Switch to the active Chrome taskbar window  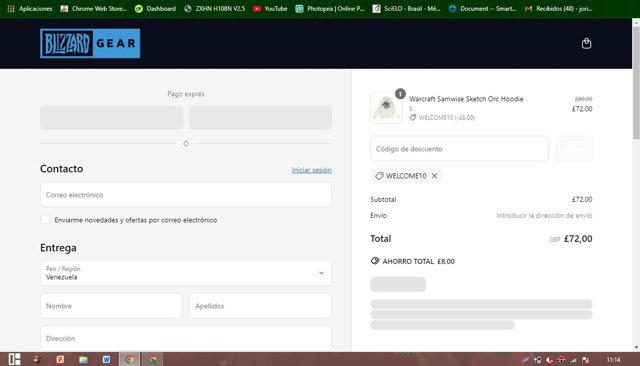click(129, 359)
